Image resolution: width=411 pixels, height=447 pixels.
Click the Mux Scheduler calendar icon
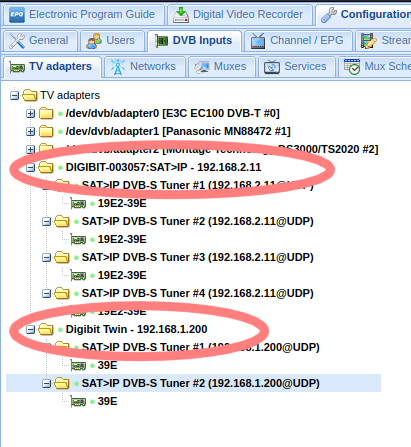click(x=352, y=67)
